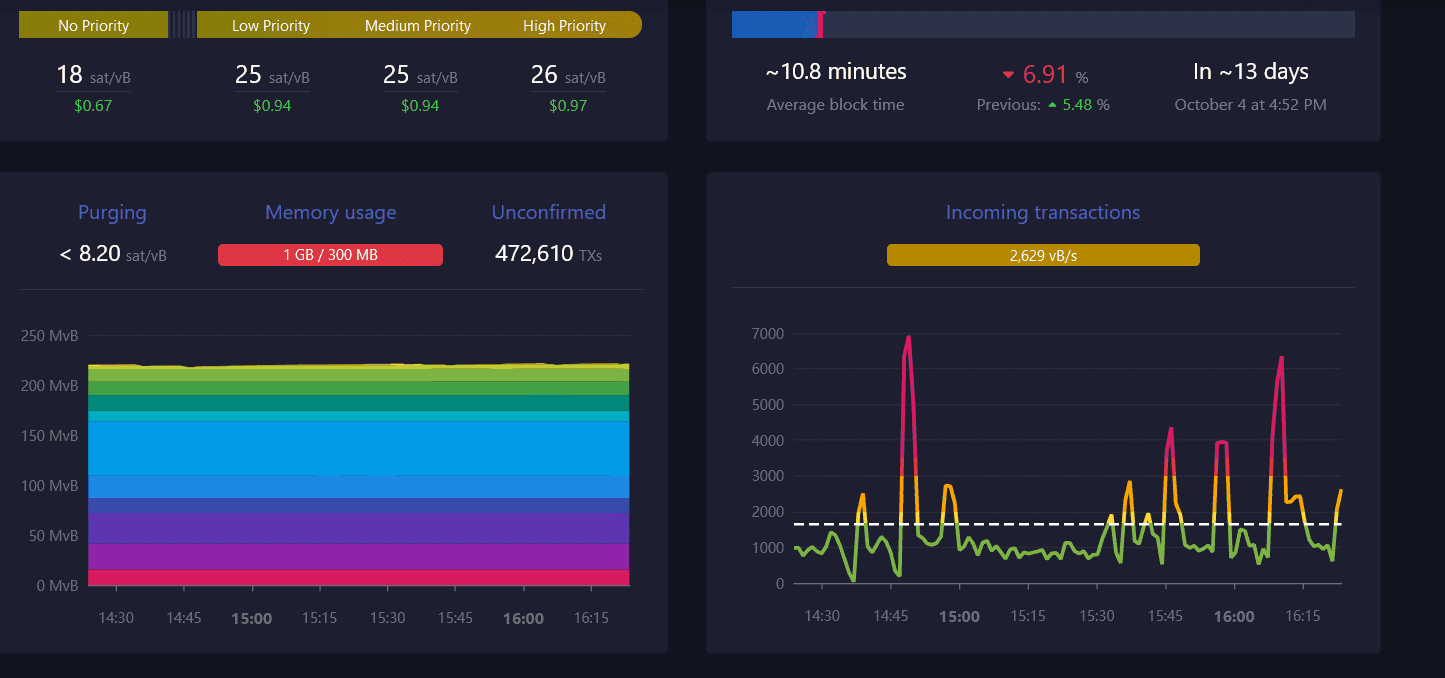Click the highest red peak near 14:45

pyautogui.click(x=908, y=338)
